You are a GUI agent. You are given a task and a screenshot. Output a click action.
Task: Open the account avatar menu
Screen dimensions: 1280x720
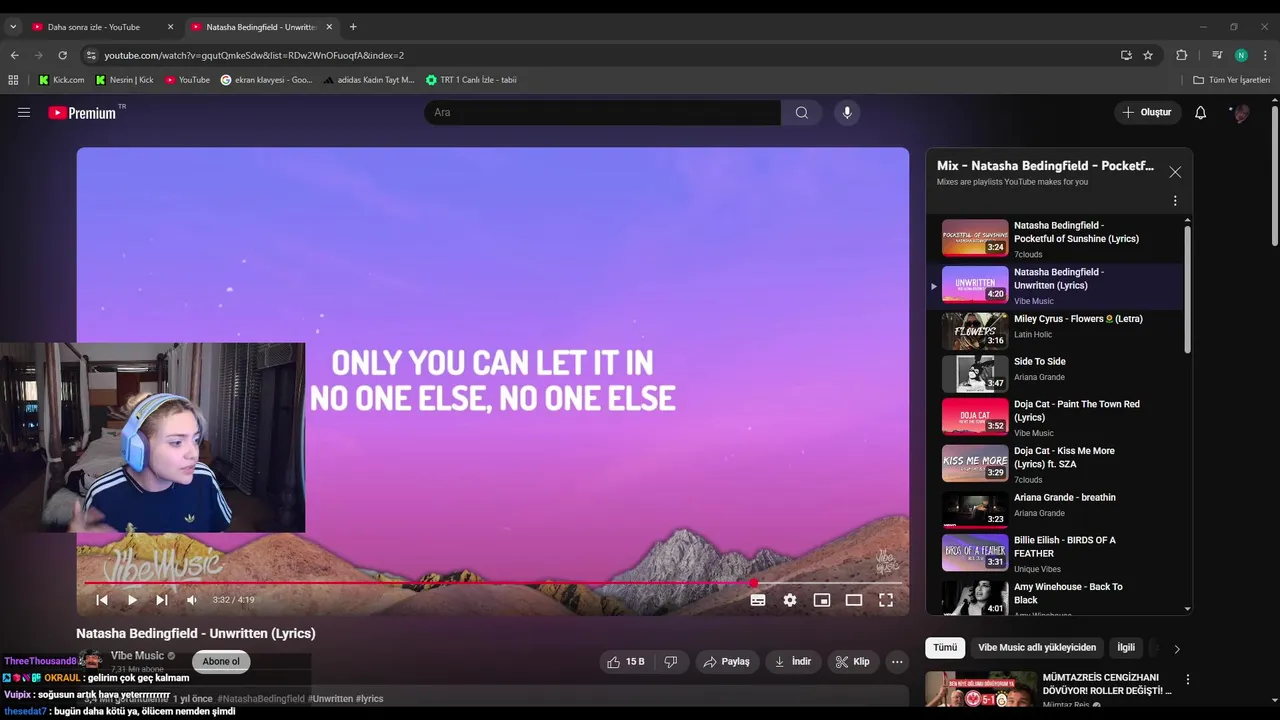coord(1240,113)
